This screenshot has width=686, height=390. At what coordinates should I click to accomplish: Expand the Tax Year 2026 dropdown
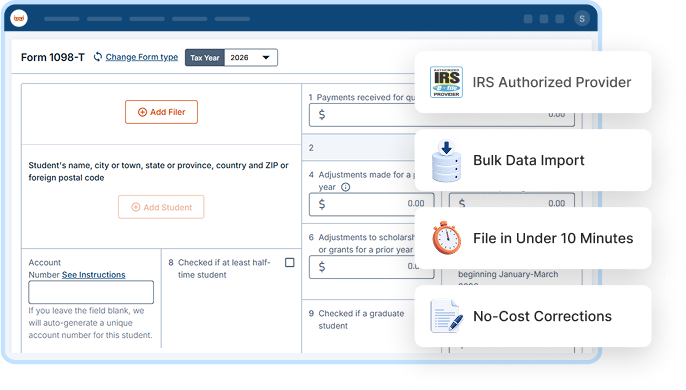click(251, 57)
